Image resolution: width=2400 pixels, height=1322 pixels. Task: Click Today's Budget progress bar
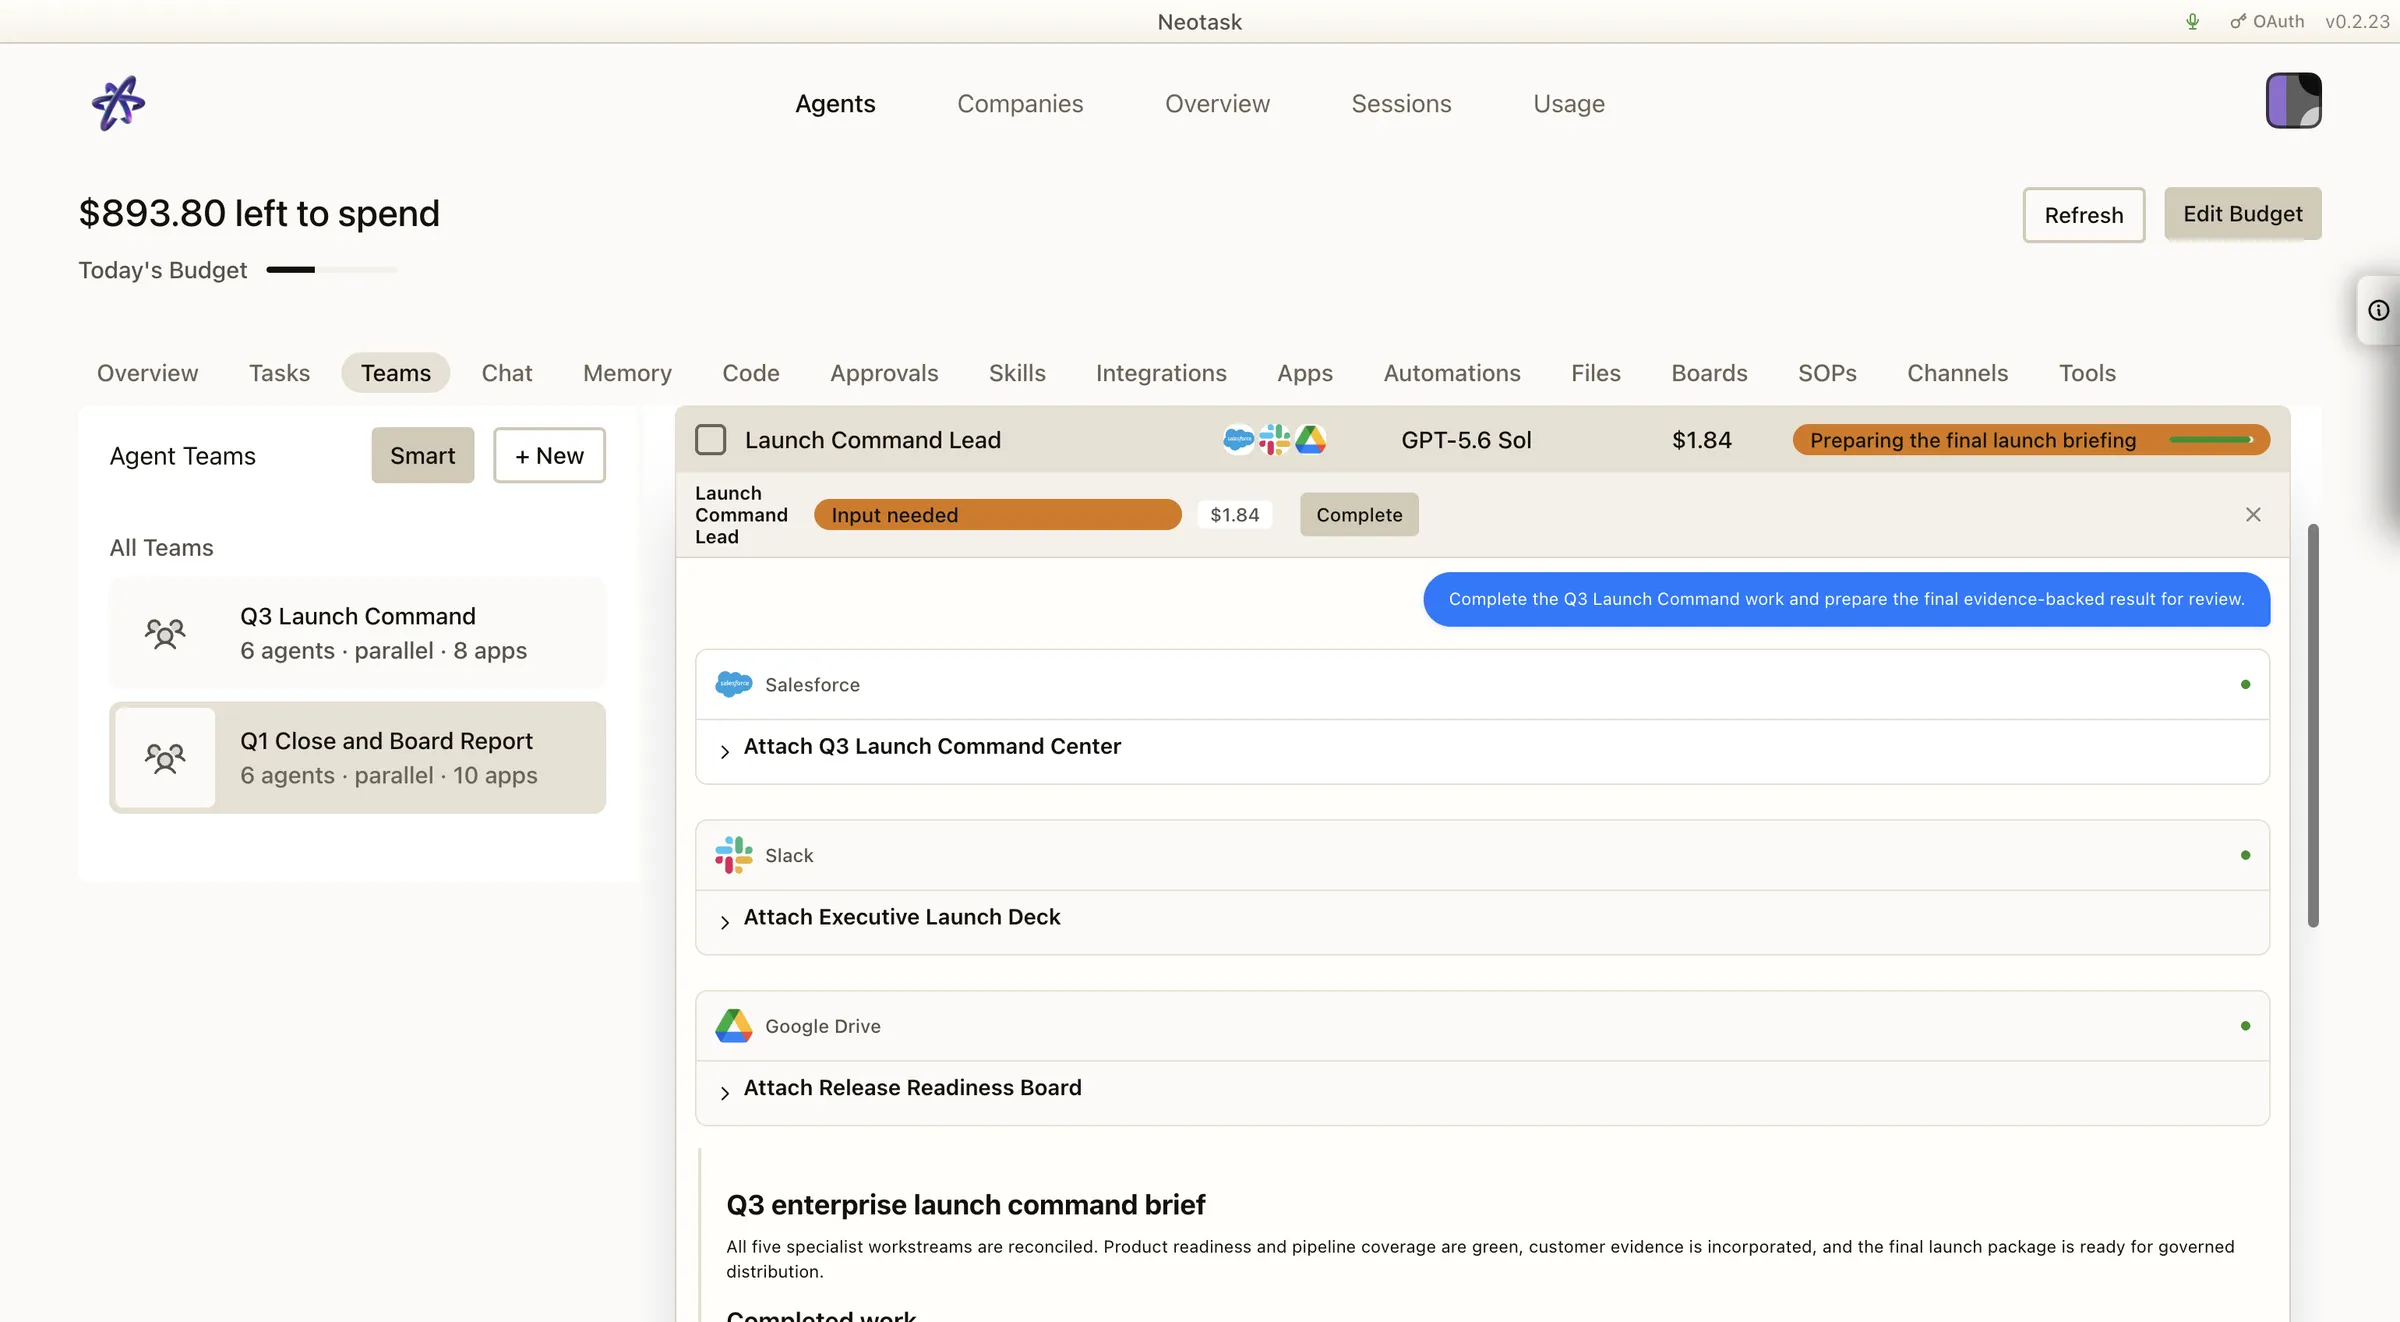coord(332,270)
